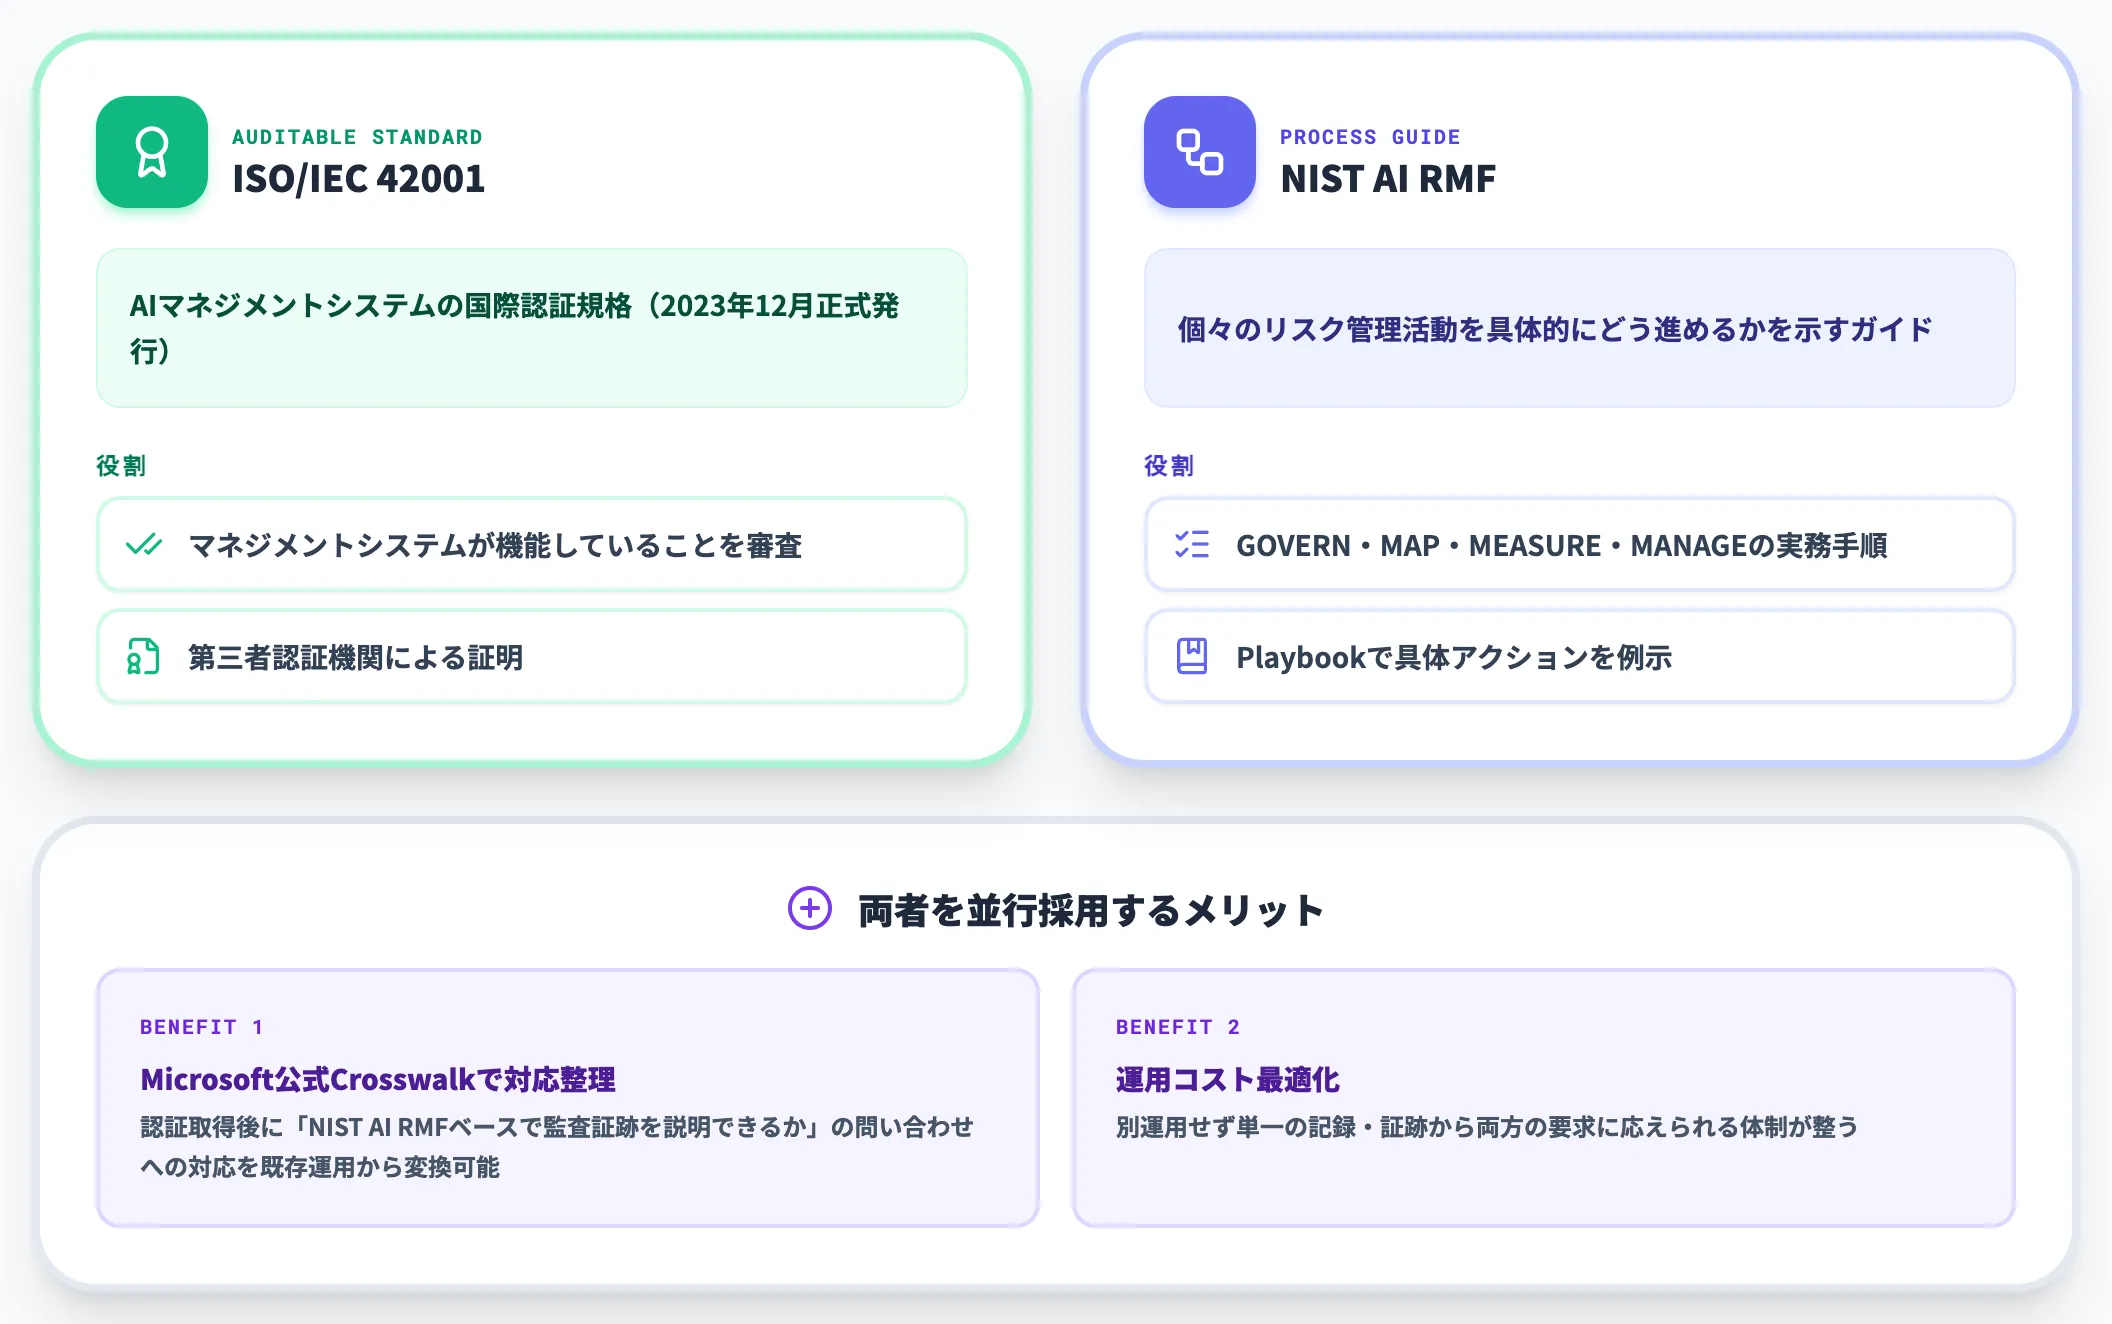Click the purple workflow nodes icon
2112x1324 pixels.
1200,152
